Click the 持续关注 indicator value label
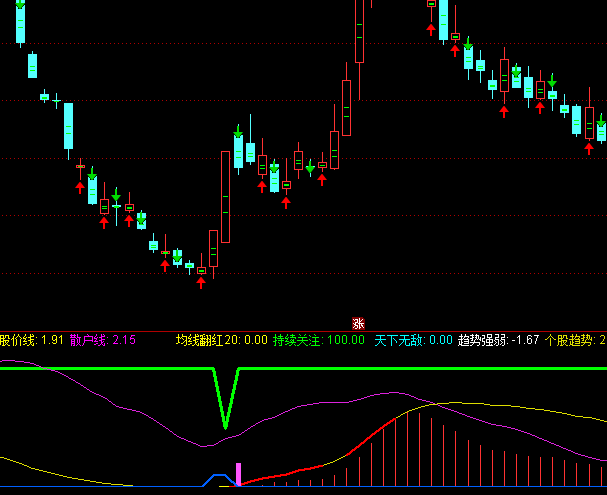This screenshot has height=495, width=607. tap(297, 341)
